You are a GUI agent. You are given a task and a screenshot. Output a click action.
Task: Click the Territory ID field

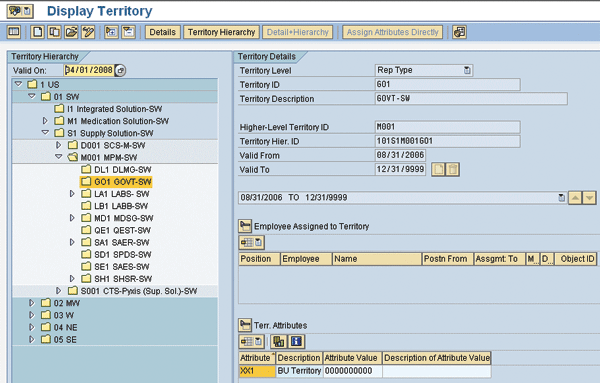447,84
